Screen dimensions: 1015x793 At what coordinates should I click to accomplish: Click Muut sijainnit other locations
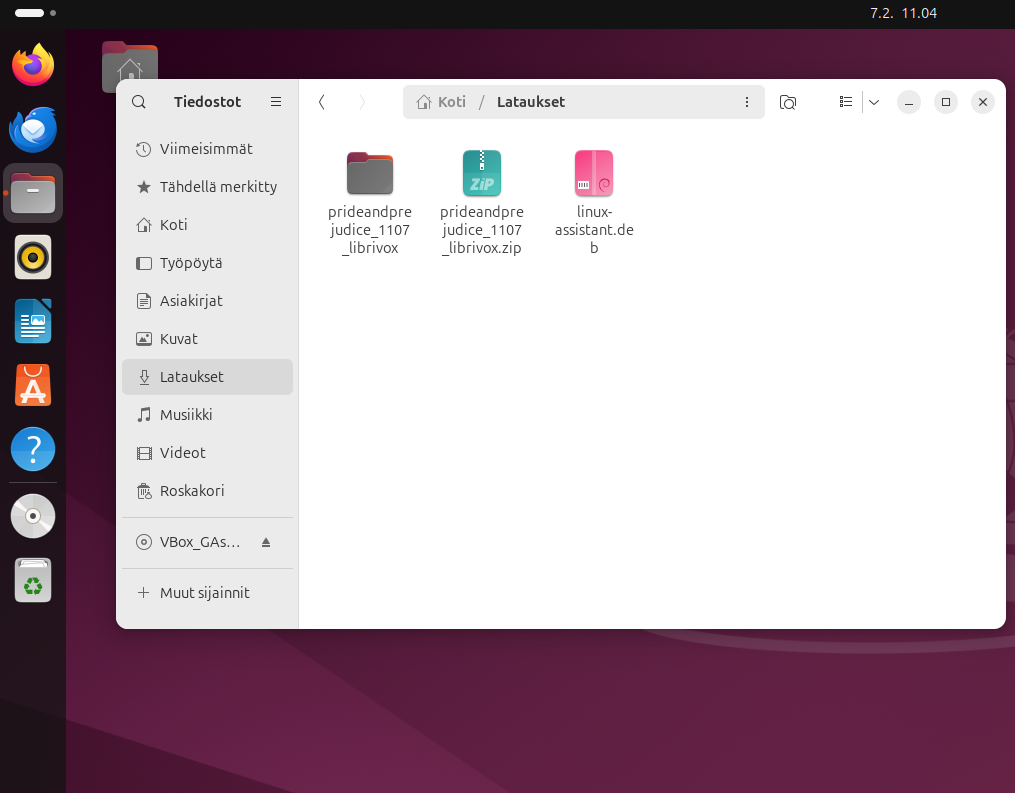205,593
